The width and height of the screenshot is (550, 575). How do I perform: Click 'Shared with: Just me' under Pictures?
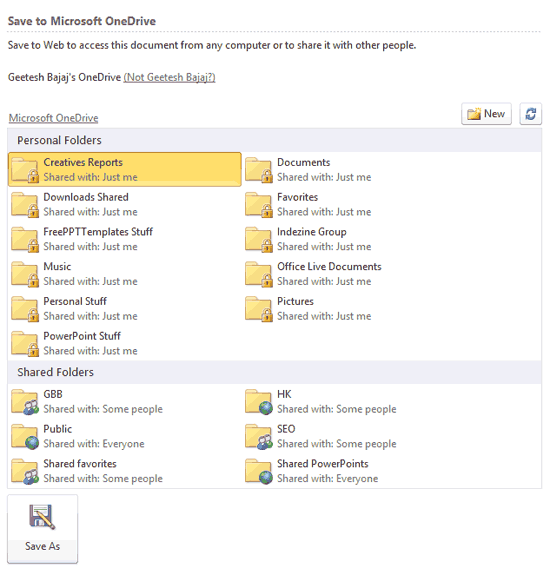pyautogui.click(x=324, y=316)
